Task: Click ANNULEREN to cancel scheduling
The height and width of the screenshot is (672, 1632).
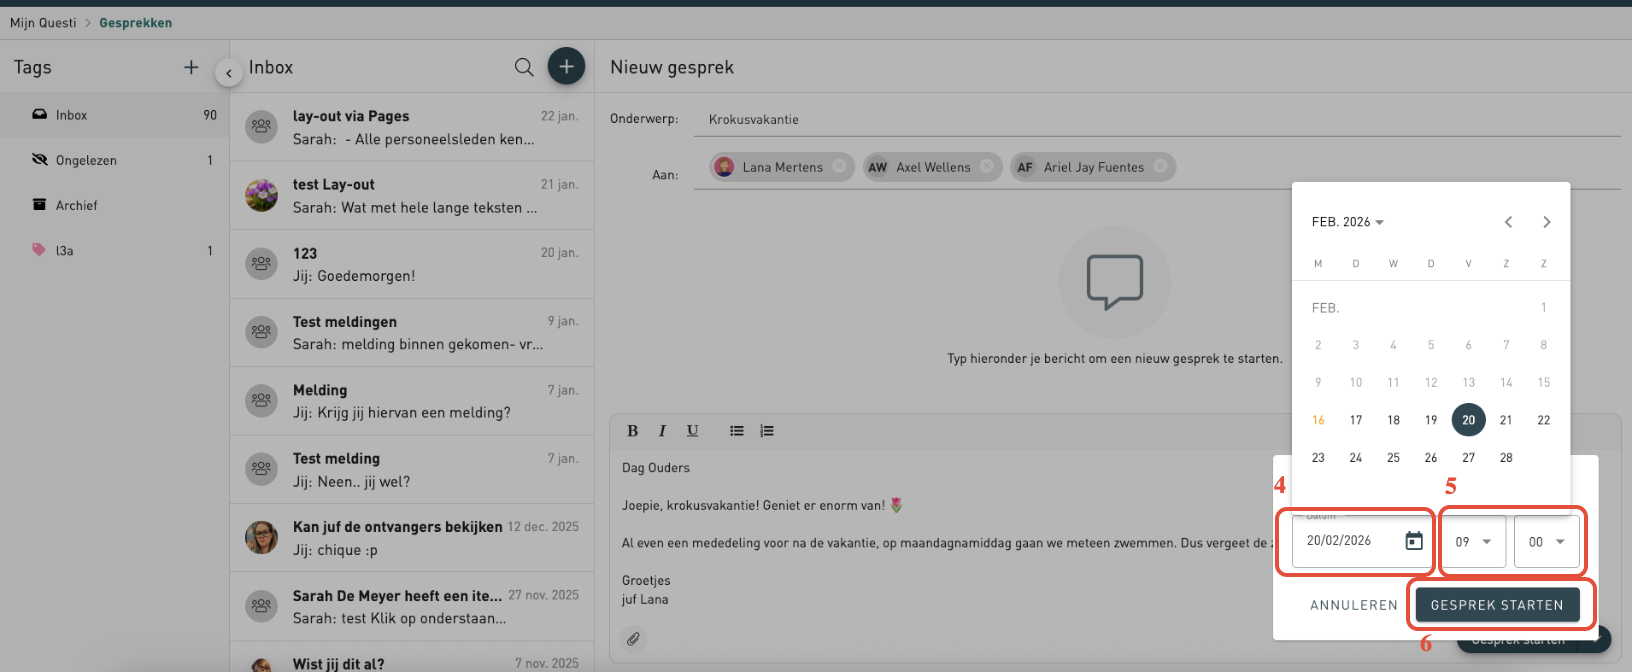Action: [1354, 605]
